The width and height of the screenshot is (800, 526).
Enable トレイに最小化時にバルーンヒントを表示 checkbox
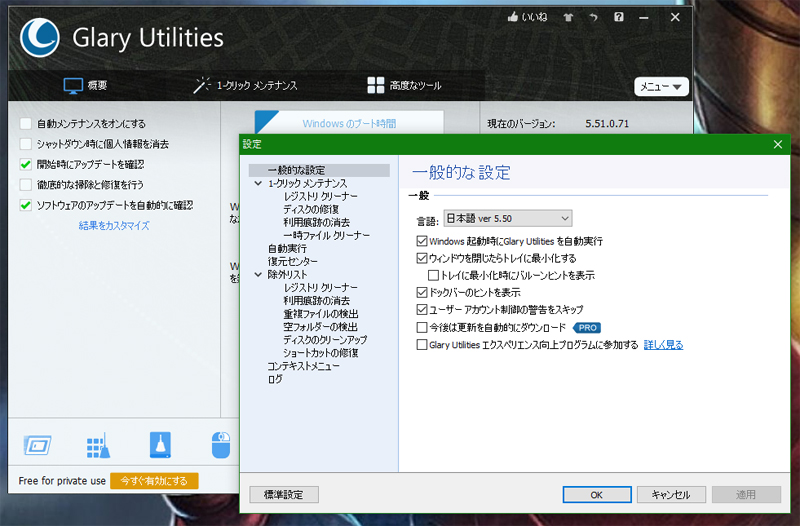[433, 275]
